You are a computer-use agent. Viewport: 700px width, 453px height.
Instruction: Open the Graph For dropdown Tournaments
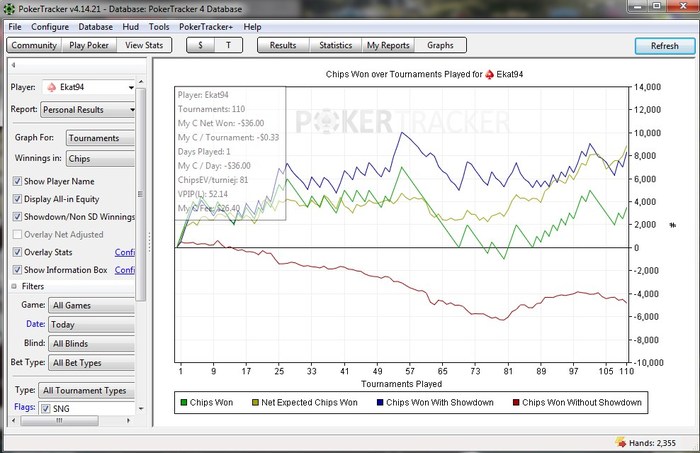click(100, 138)
